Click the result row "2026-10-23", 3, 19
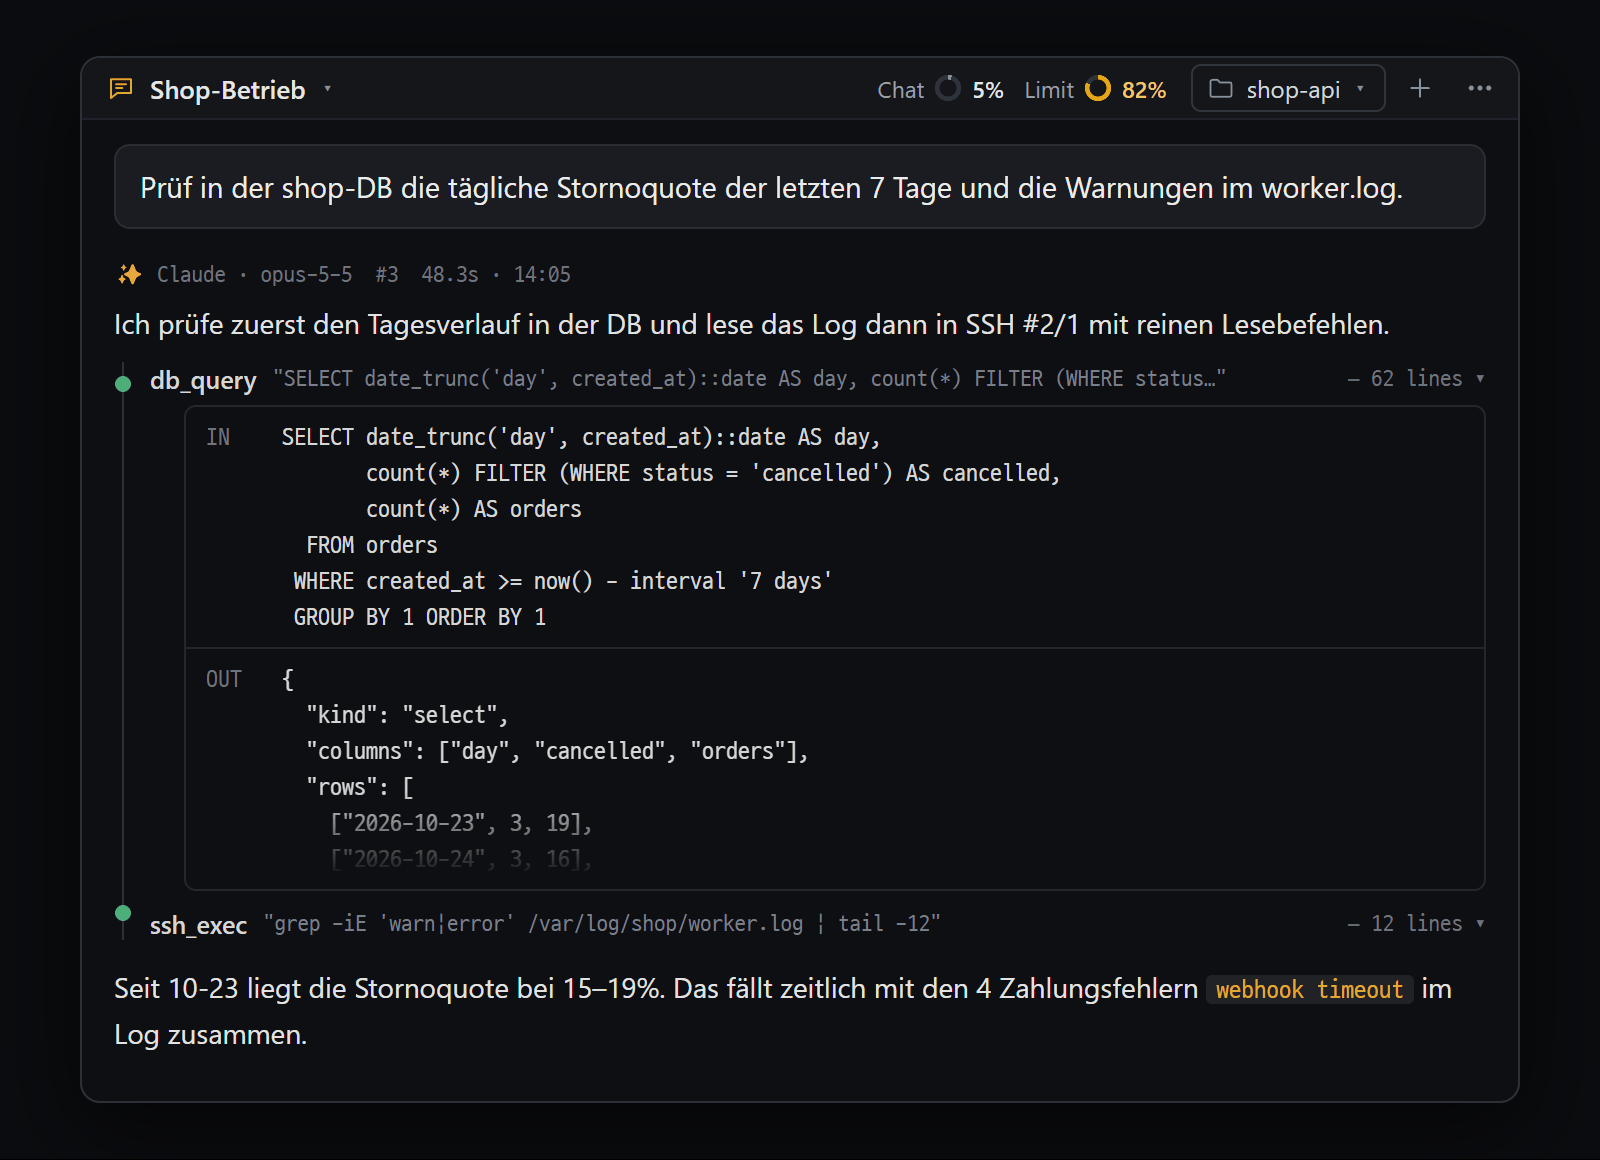The width and height of the screenshot is (1600, 1160). pyautogui.click(x=461, y=823)
